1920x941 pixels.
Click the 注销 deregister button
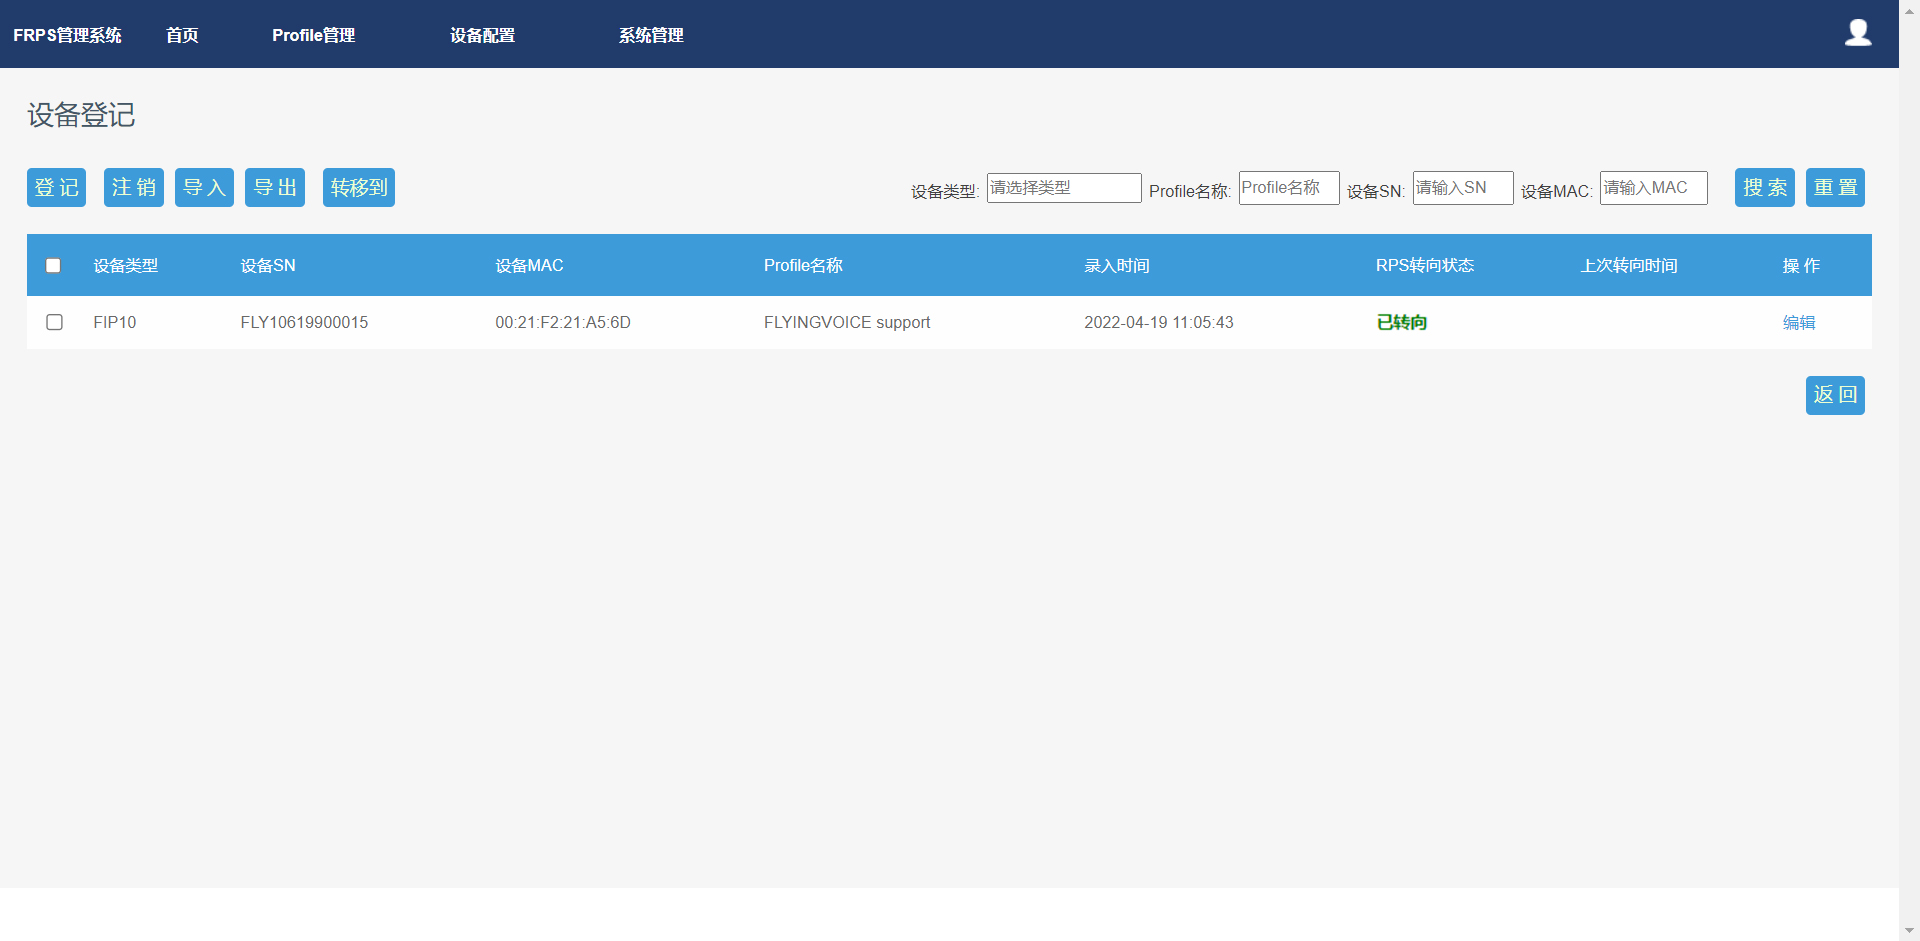tap(133, 188)
